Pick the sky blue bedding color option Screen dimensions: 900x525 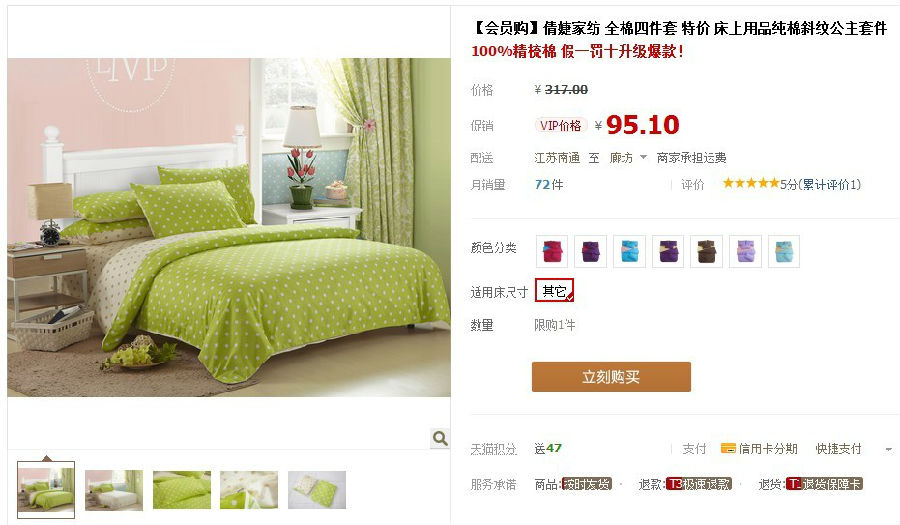(x=630, y=251)
